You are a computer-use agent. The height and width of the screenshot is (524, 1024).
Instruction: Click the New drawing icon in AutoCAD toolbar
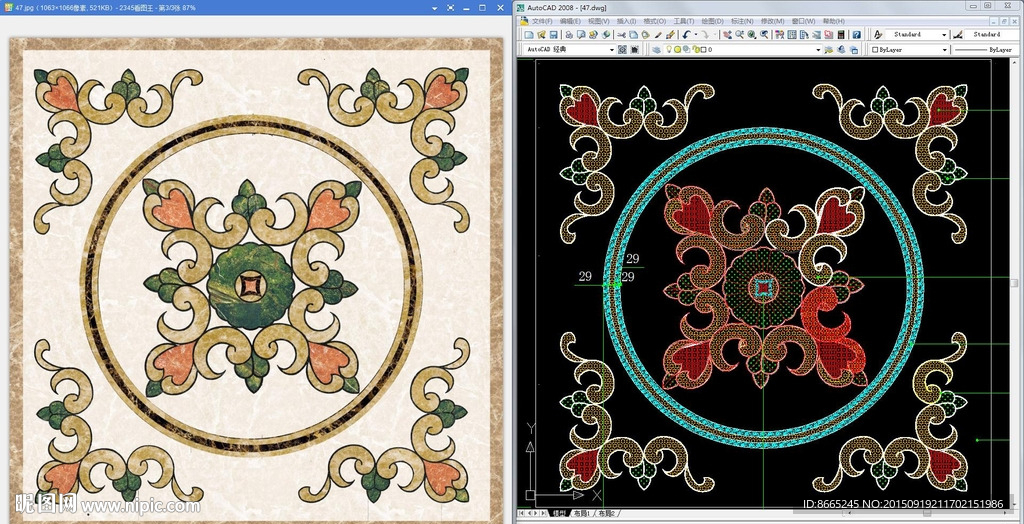pyautogui.click(x=526, y=34)
